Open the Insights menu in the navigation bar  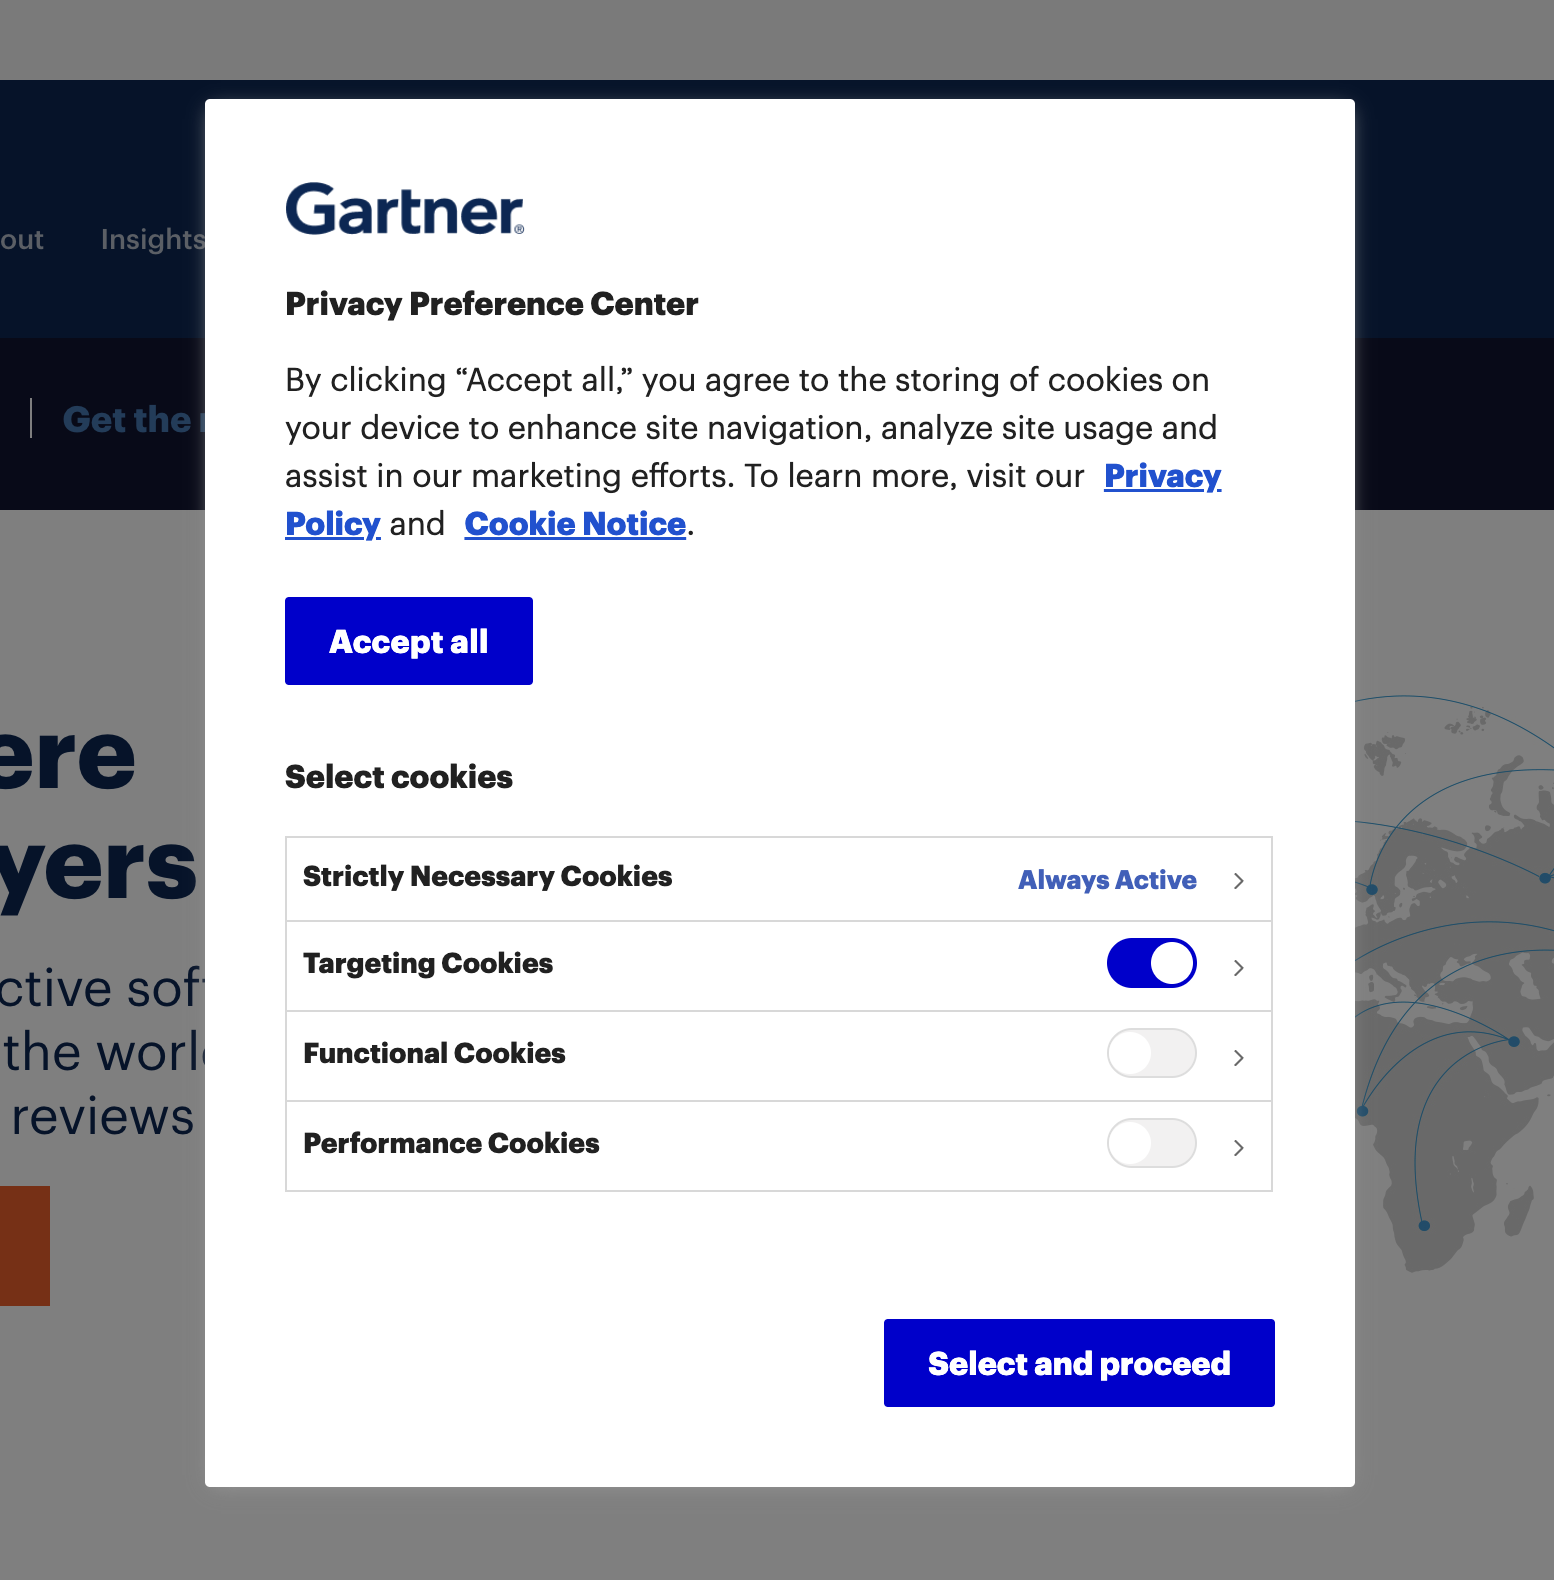click(151, 240)
